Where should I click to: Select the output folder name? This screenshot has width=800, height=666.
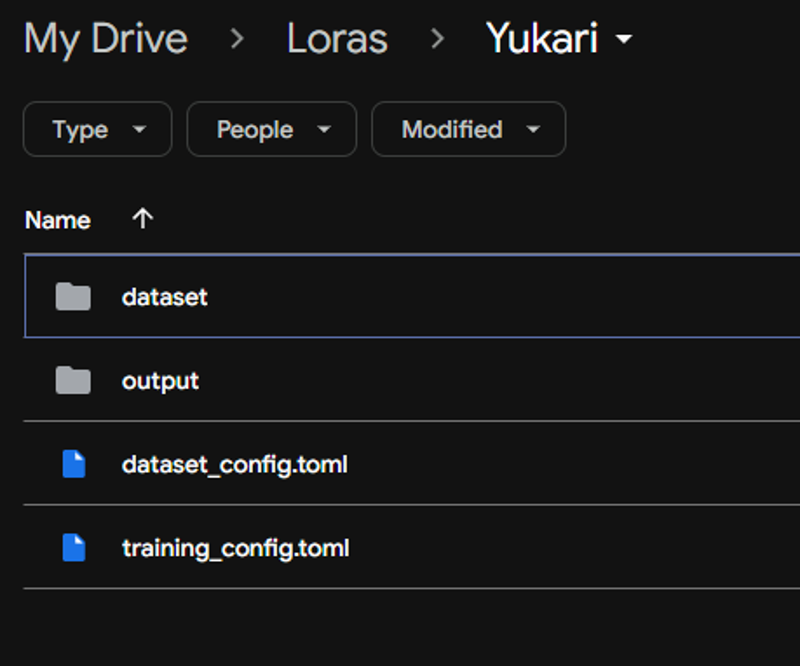(x=160, y=381)
